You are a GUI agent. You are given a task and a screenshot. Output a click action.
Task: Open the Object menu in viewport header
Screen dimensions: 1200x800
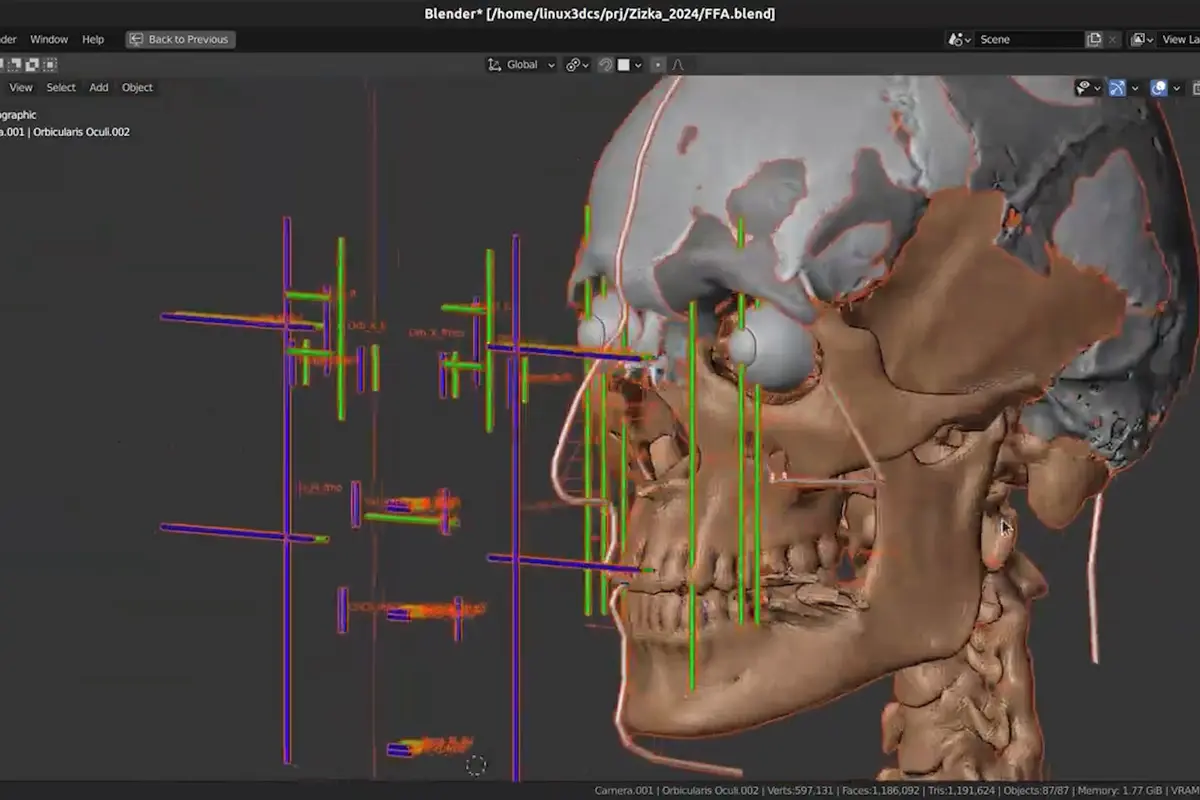coord(137,87)
